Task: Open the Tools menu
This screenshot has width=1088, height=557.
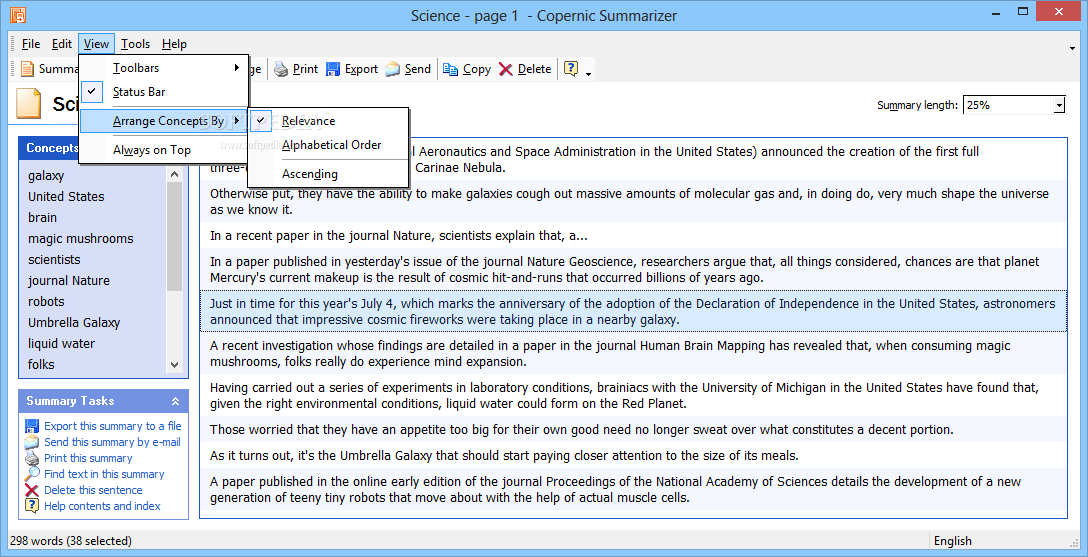Action: (135, 44)
